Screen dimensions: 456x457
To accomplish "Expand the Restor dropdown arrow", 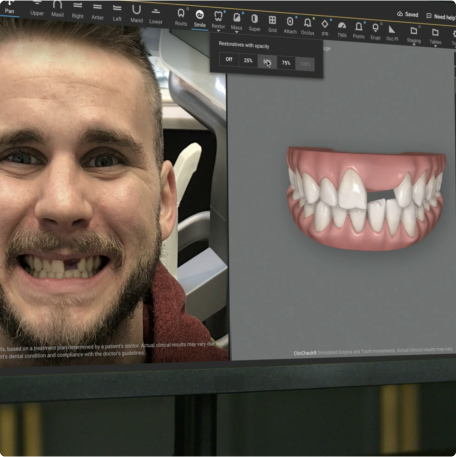I will tap(218, 31).
